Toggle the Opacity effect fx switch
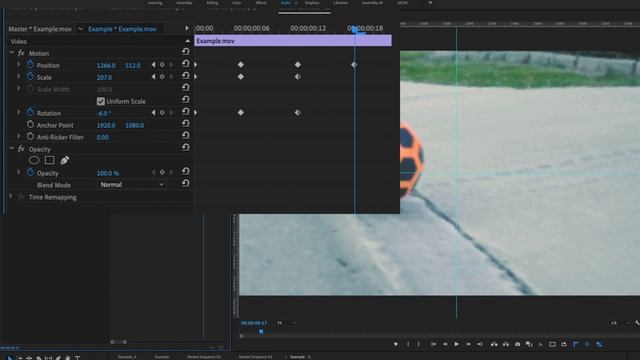 pyautogui.click(x=21, y=149)
